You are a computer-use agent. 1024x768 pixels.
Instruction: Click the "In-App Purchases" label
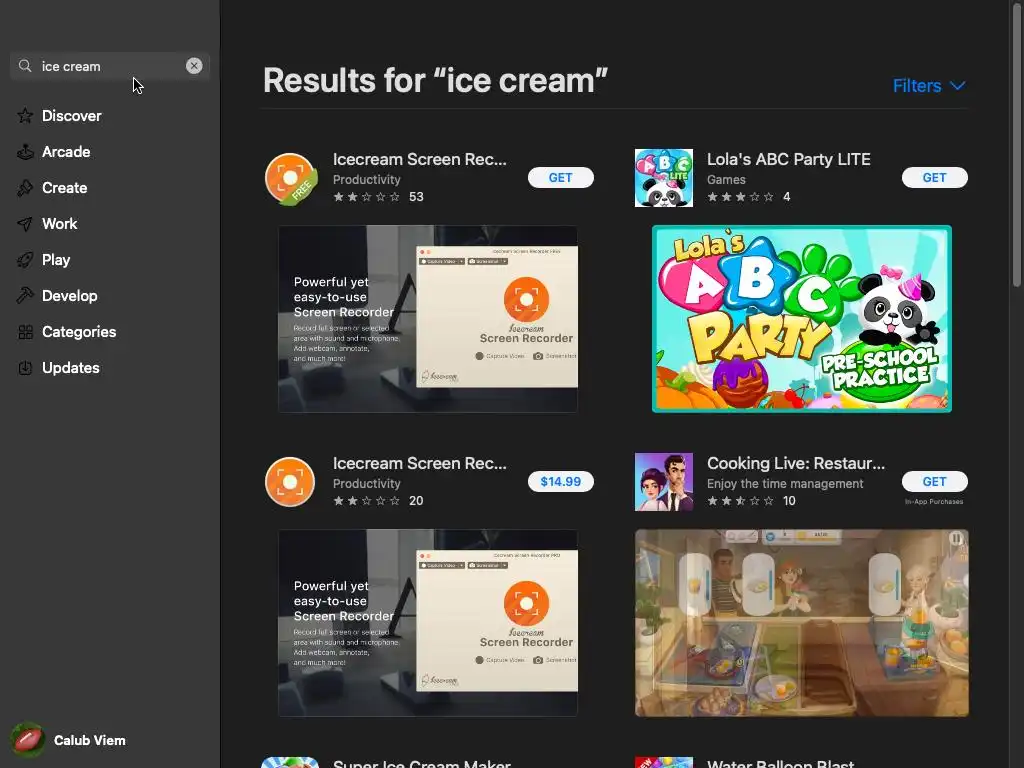(934, 502)
